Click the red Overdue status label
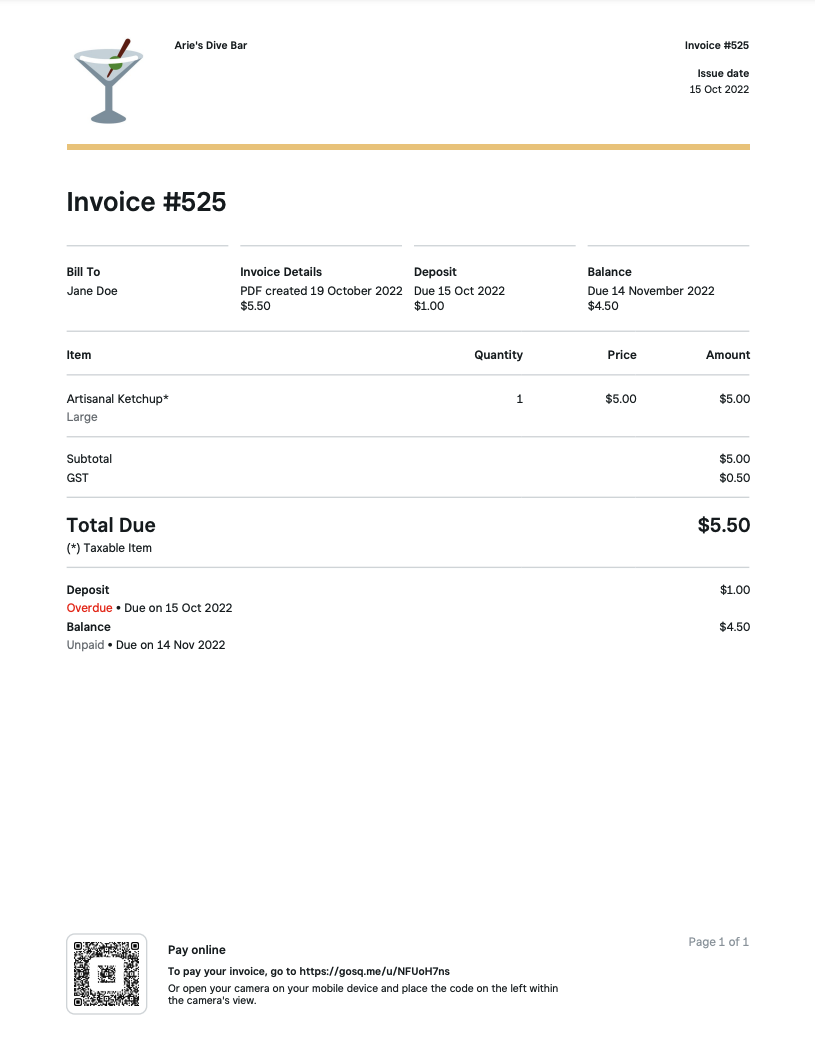This screenshot has width=815, height=1054. [89, 608]
